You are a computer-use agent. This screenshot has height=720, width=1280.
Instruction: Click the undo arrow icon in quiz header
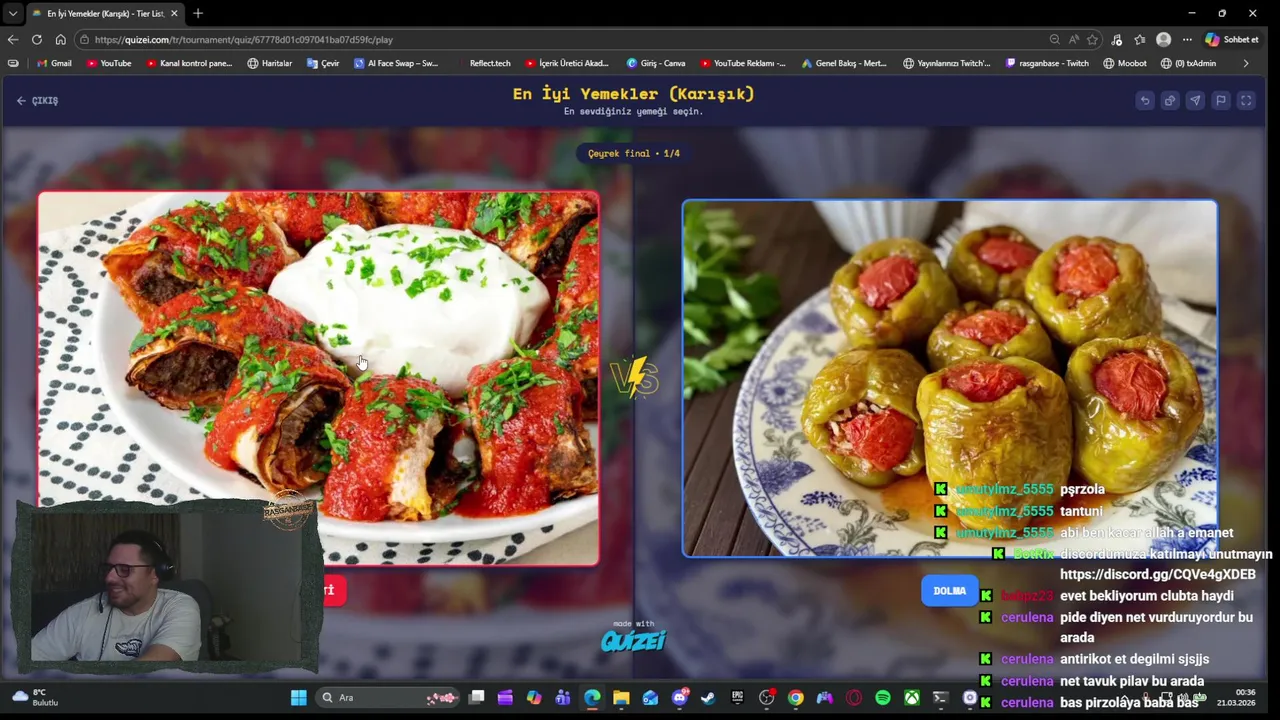1145,100
